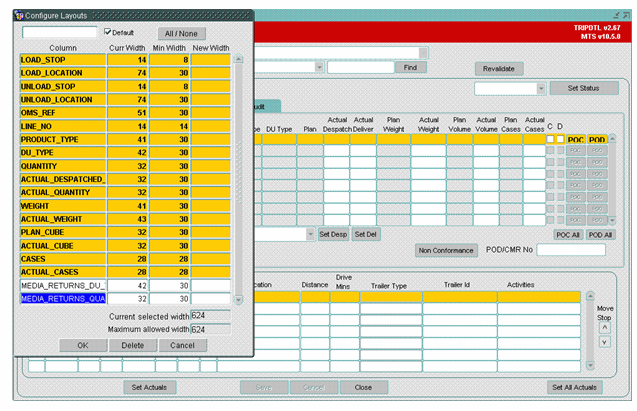Click the Trailer Id cell in highlighted row
Image resolution: width=637 pixels, height=411 pixels.
(x=460, y=297)
